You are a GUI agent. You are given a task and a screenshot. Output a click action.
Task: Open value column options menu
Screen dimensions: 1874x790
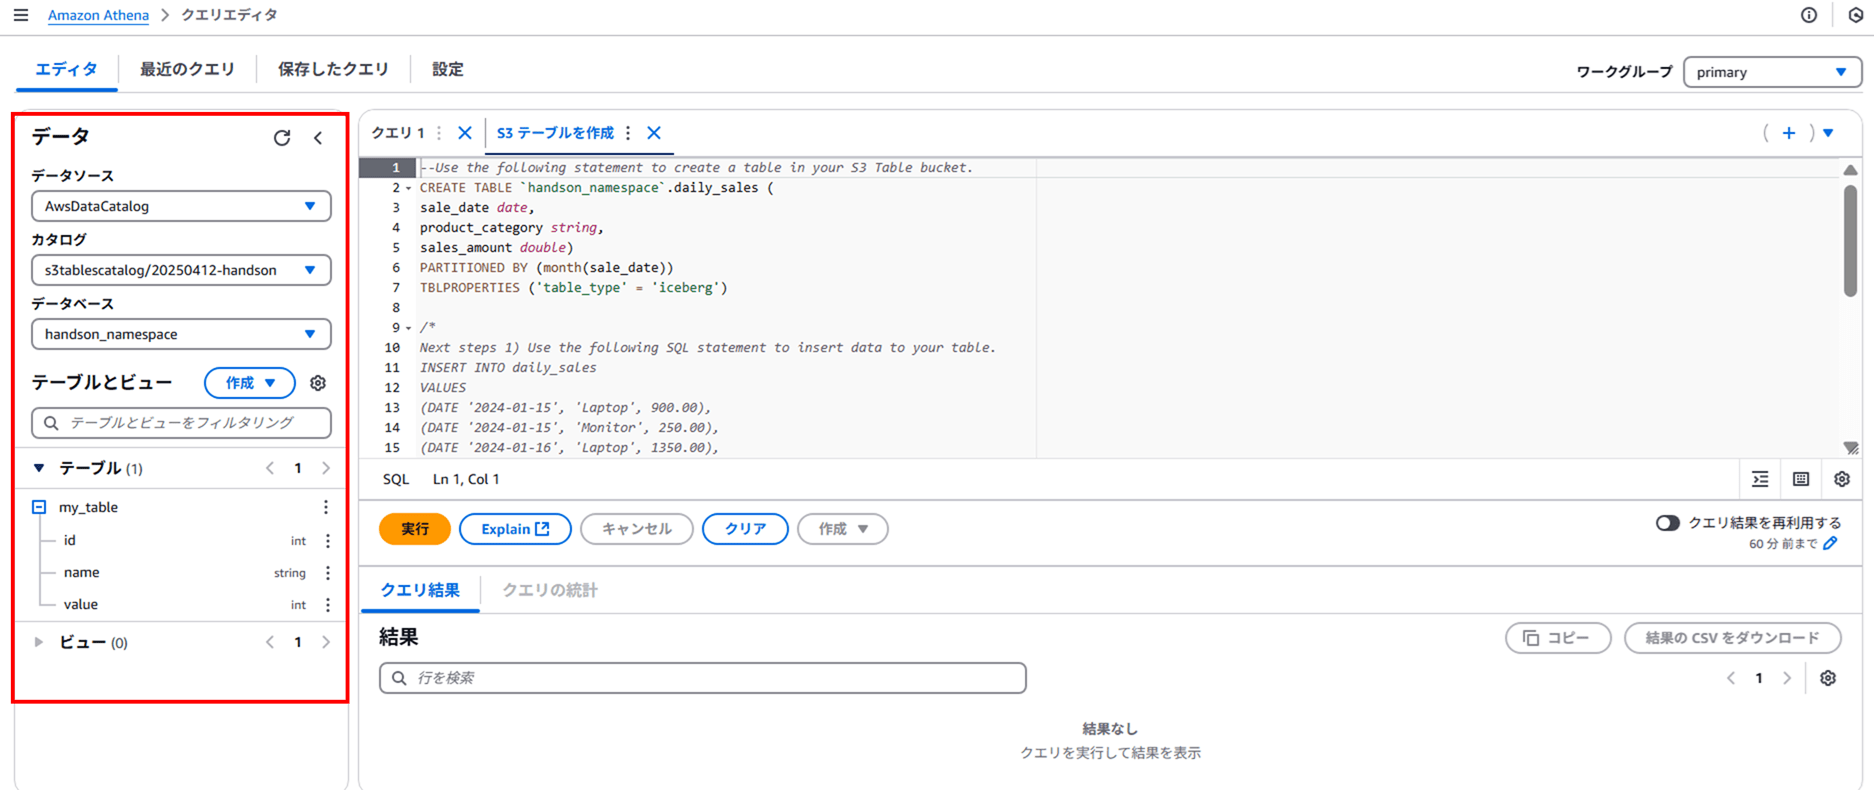(328, 604)
